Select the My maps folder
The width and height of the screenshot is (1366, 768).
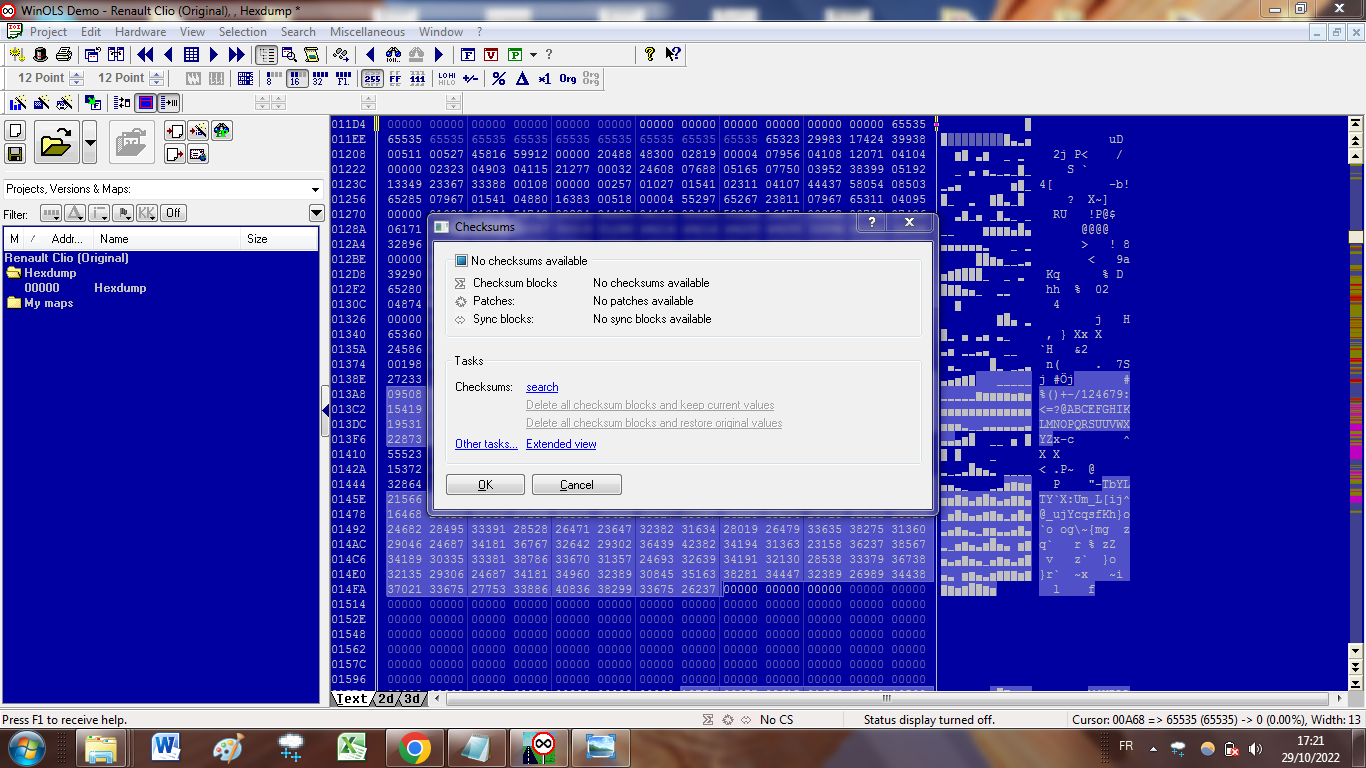click(x=48, y=303)
